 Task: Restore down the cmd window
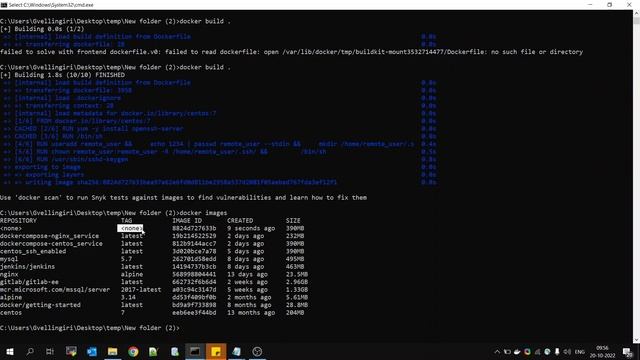tap(609, 5)
